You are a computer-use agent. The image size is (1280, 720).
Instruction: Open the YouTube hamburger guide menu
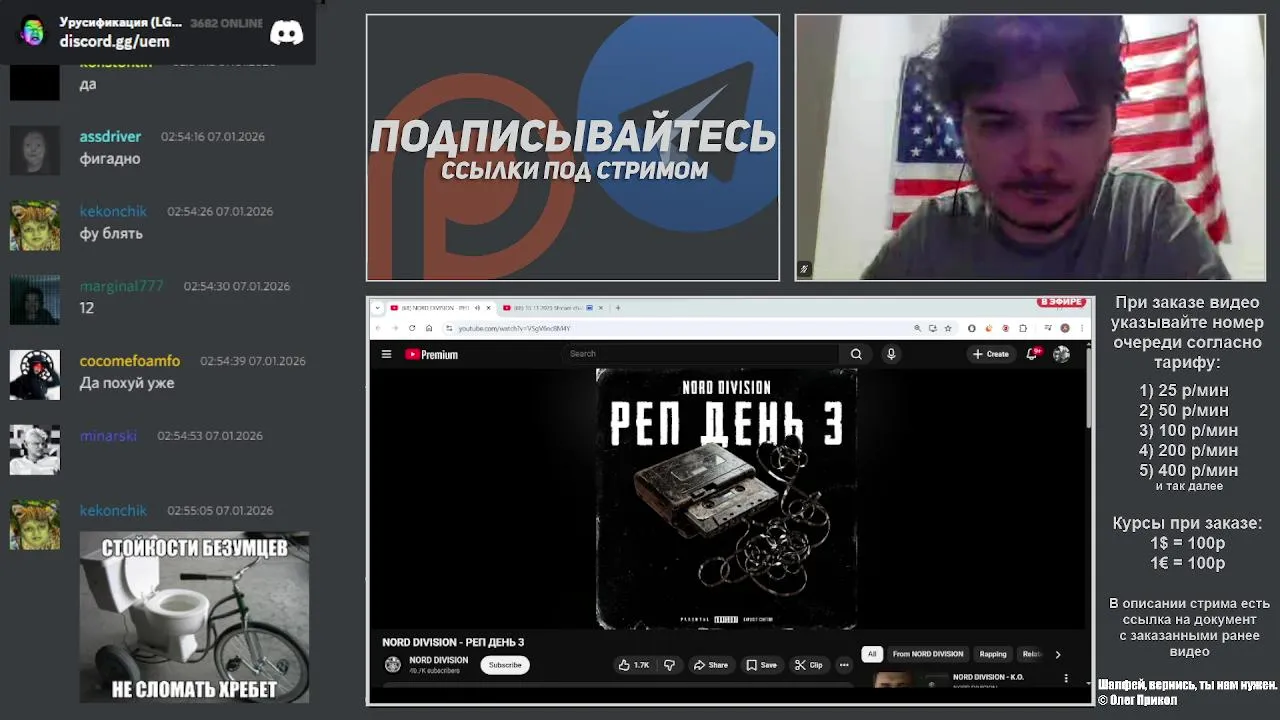pos(386,354)
